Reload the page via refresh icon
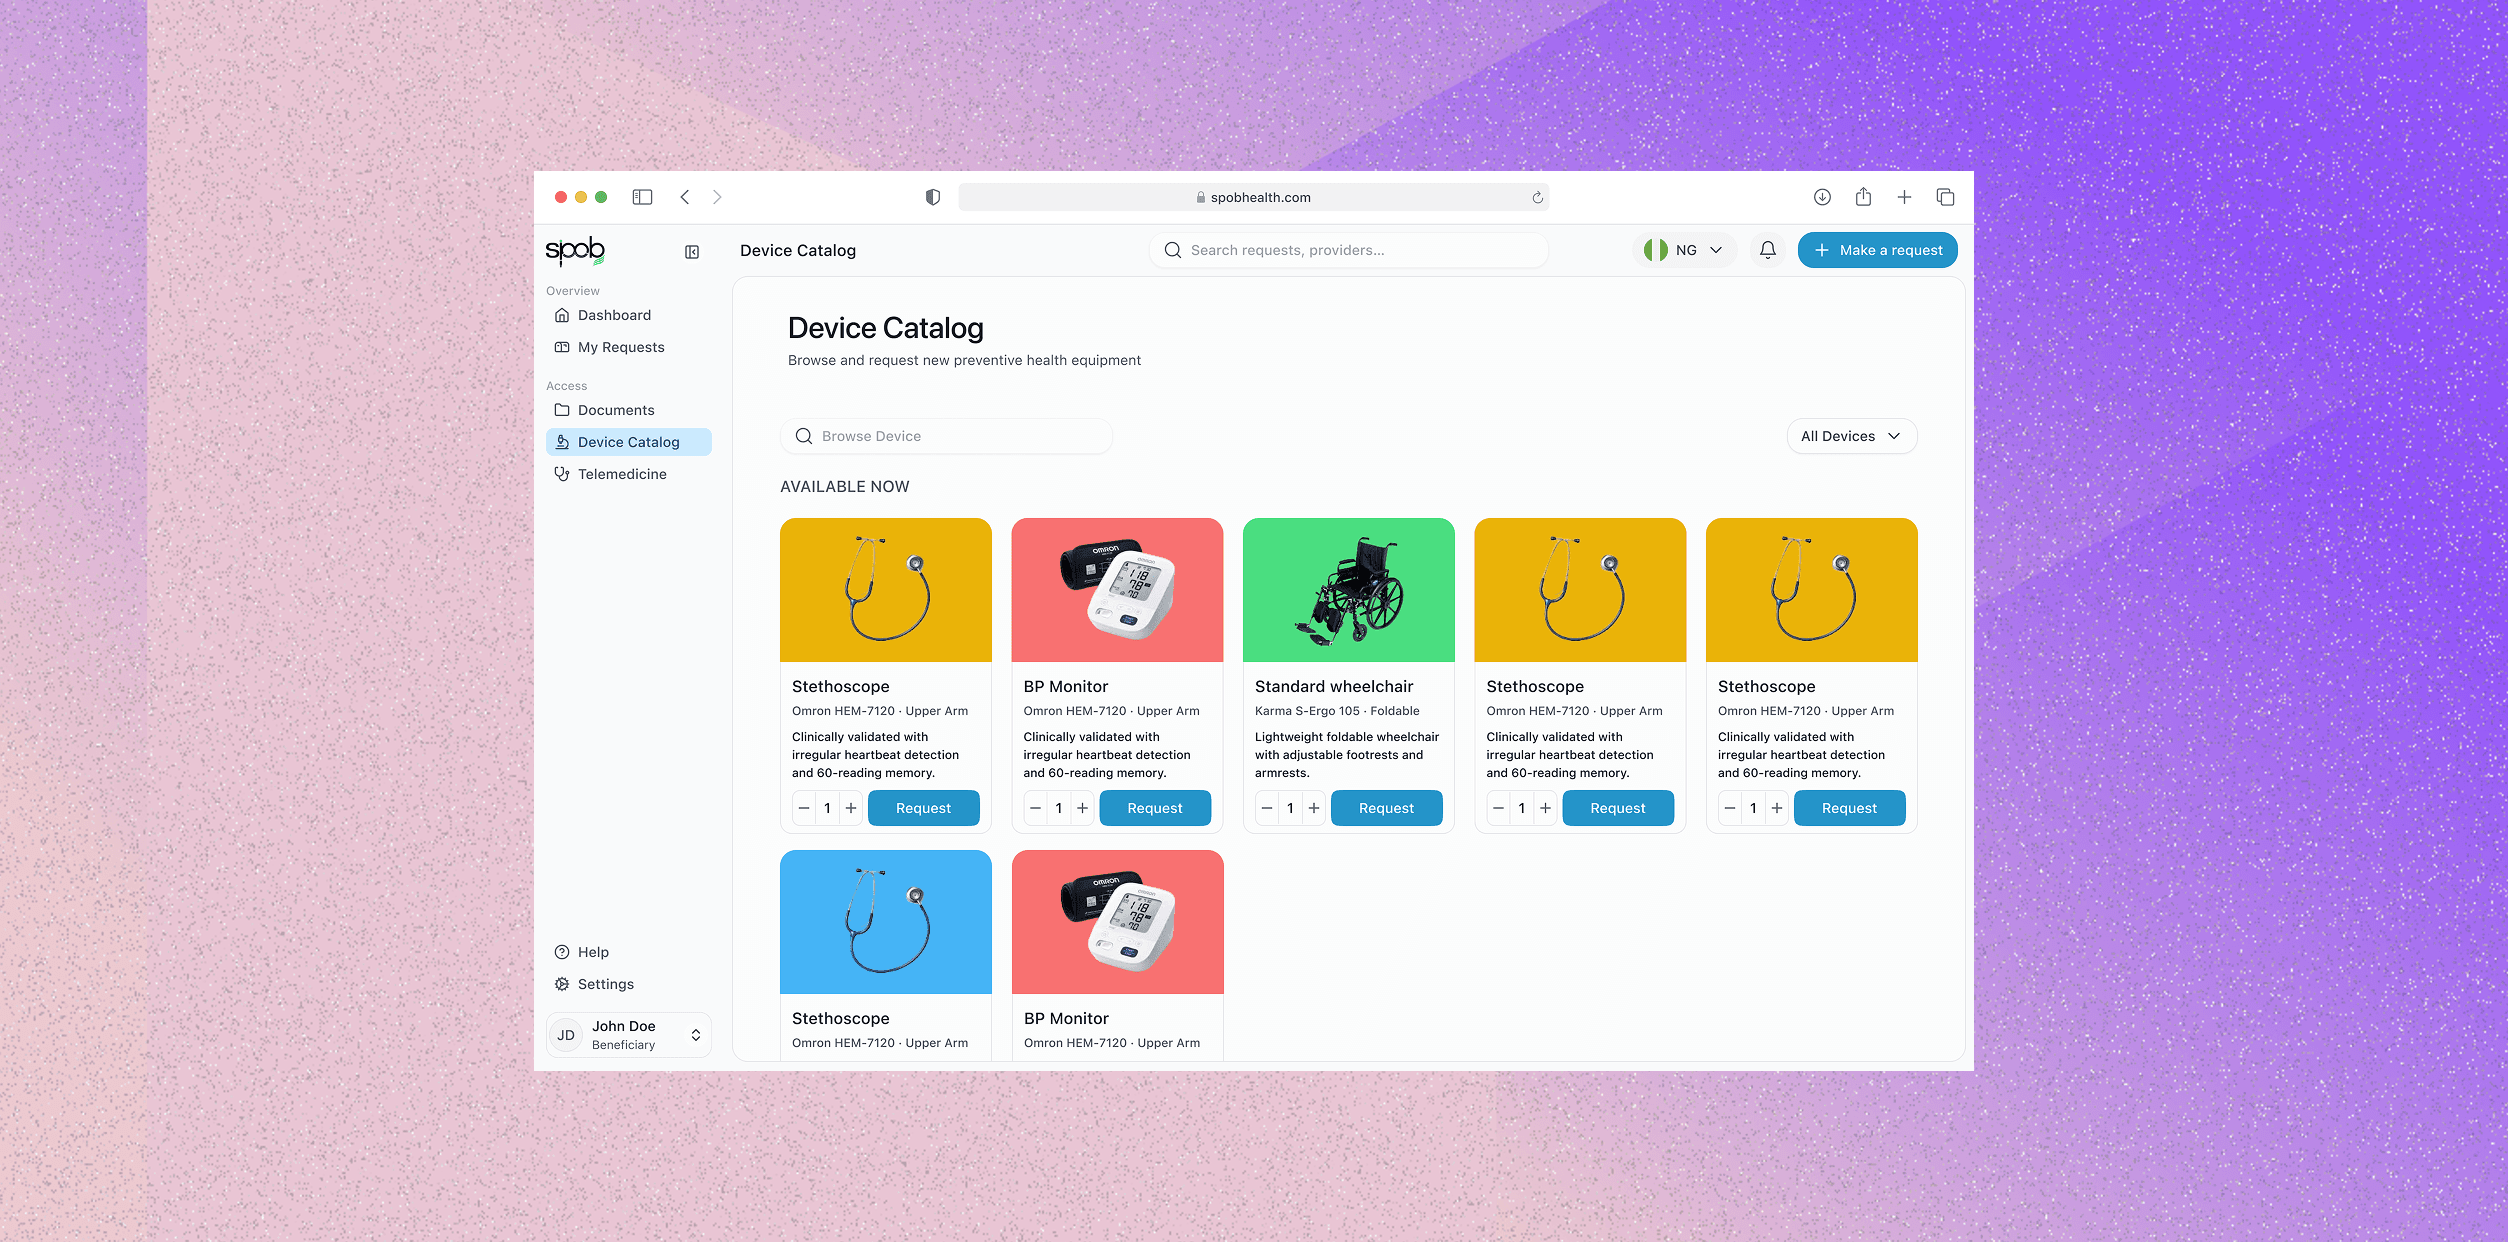The height and width of the screenshot is (1242, 2508). point(1538,197)
